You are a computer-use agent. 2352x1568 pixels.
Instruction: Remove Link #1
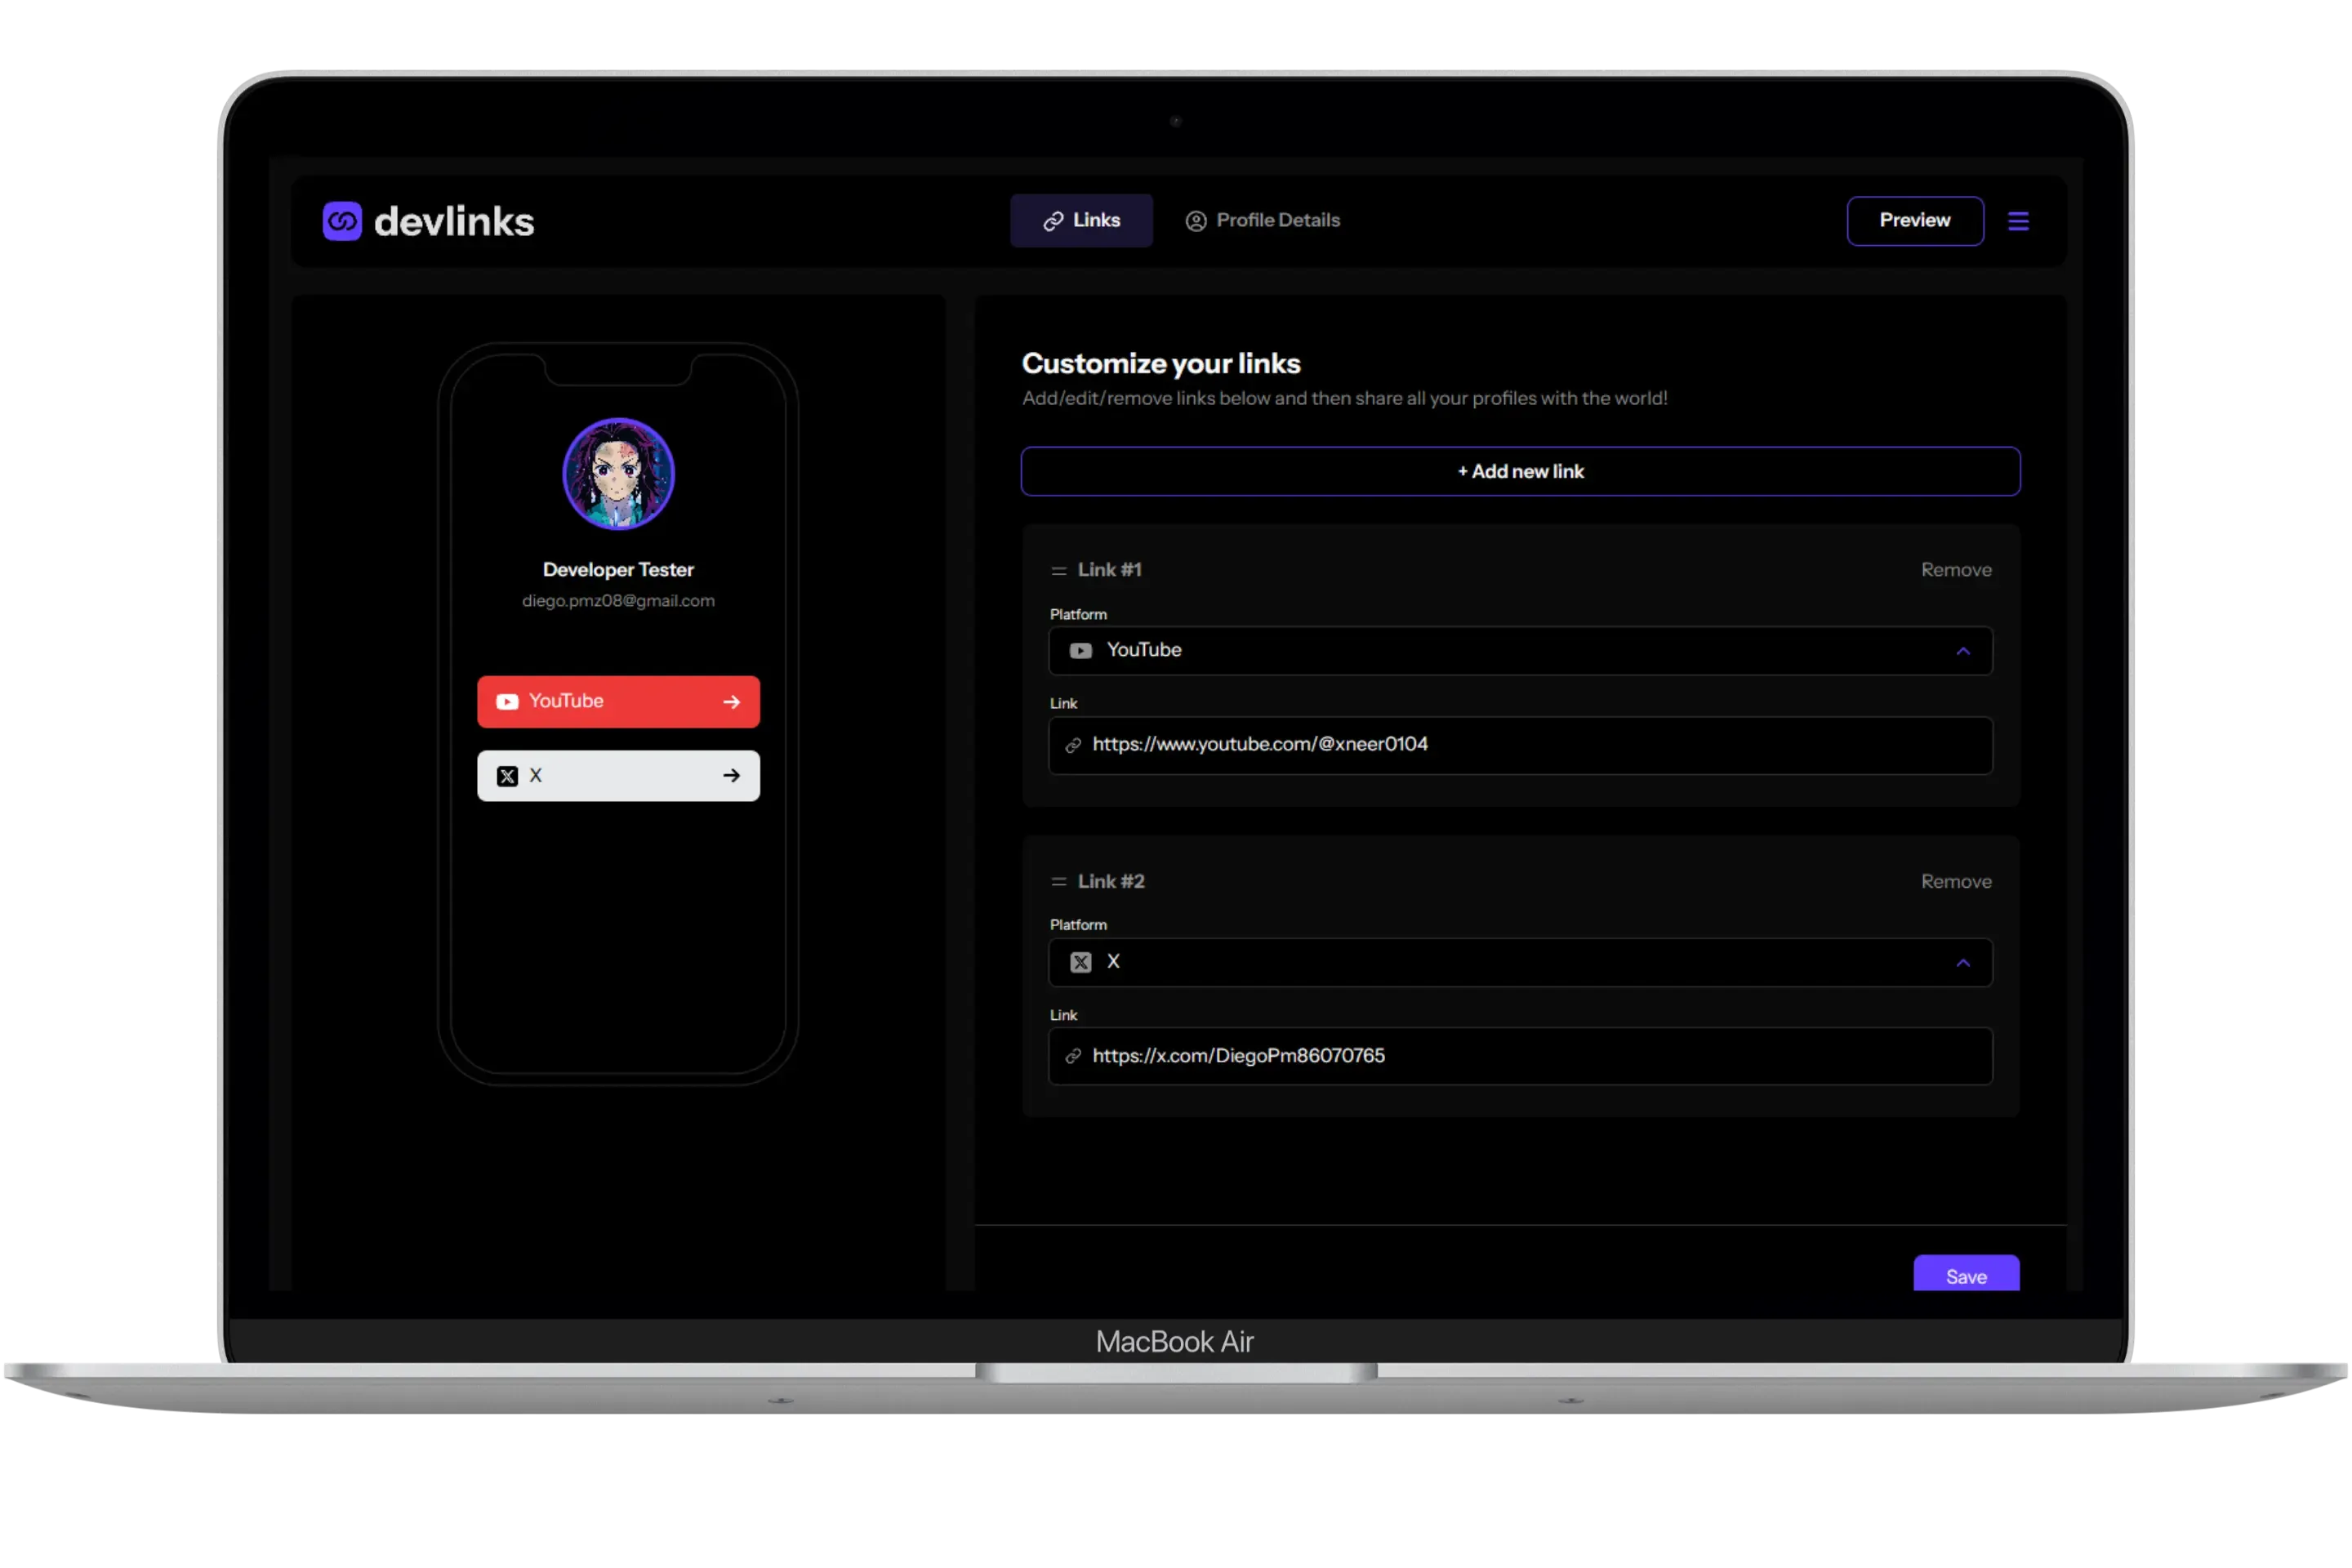click(1955, 570)
